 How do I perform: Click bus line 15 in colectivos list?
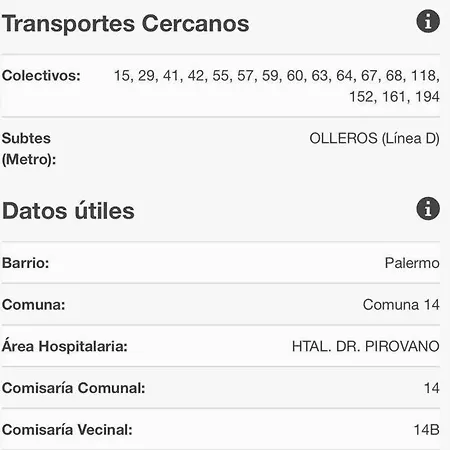pos(122,76)
